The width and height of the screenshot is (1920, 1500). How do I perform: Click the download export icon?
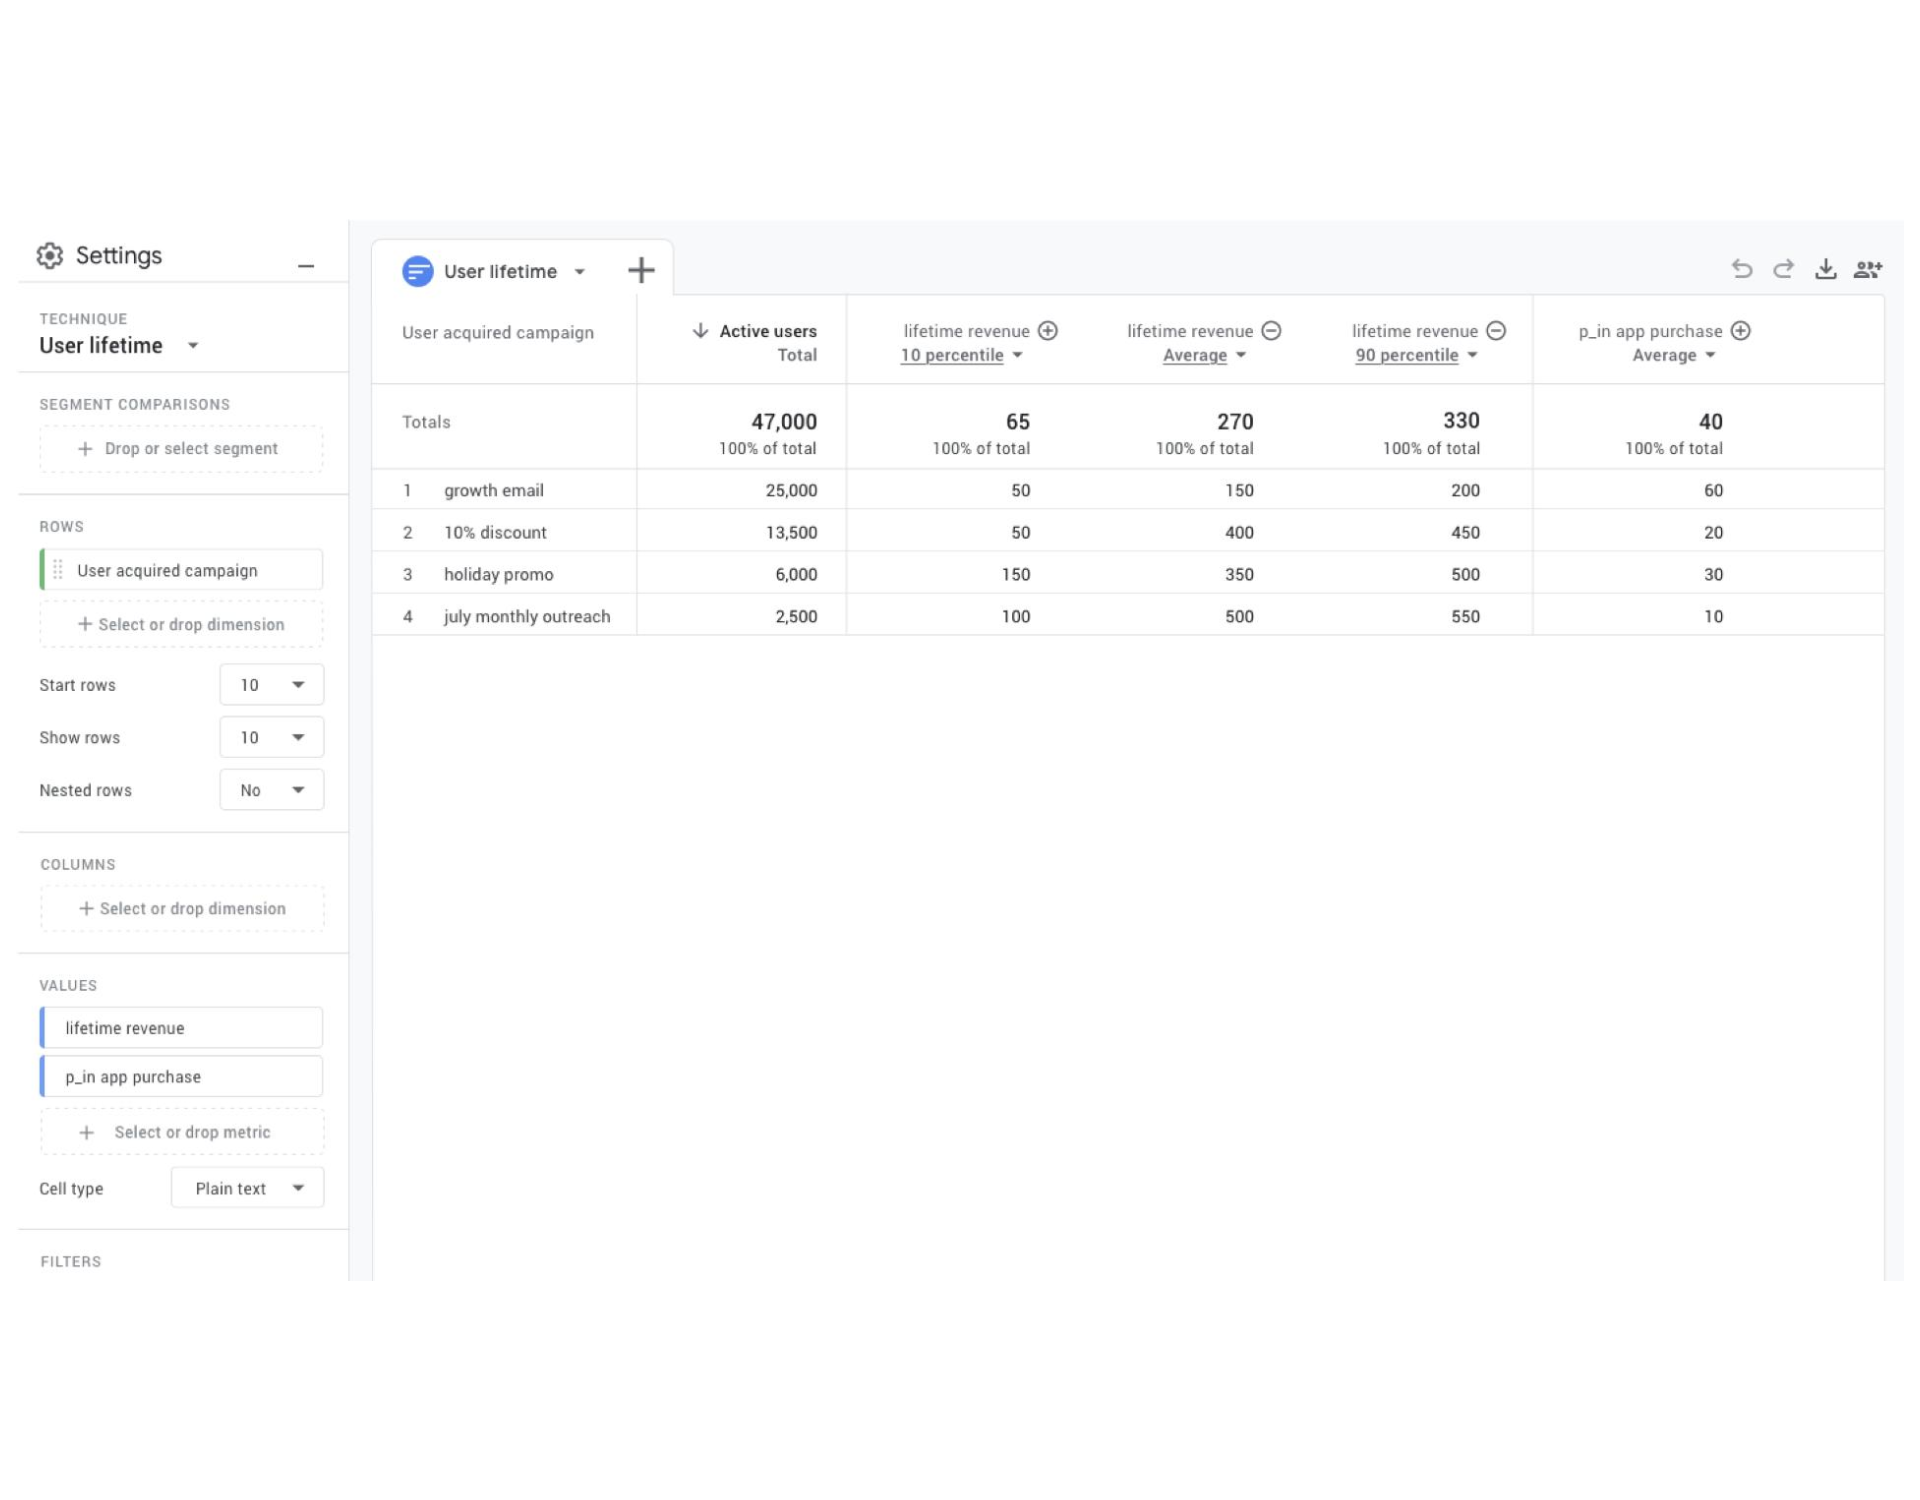pyautogui.click(x=1825, y=269)
